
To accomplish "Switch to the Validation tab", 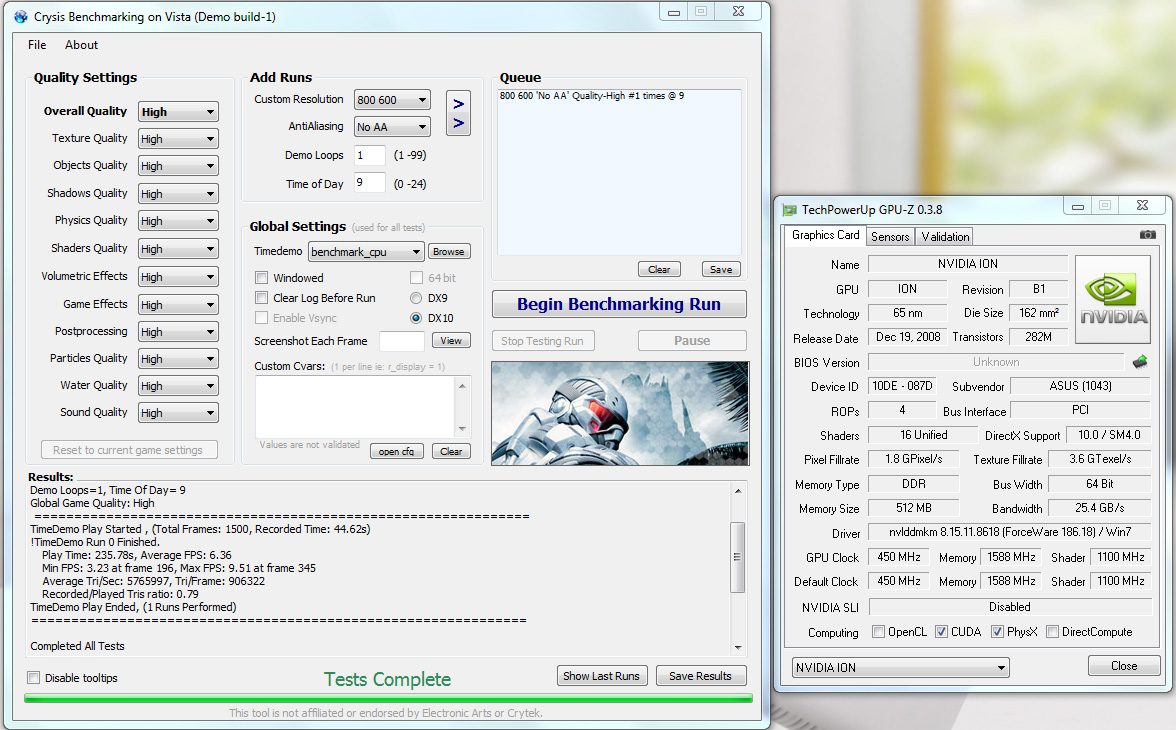I will pos(945,236).
